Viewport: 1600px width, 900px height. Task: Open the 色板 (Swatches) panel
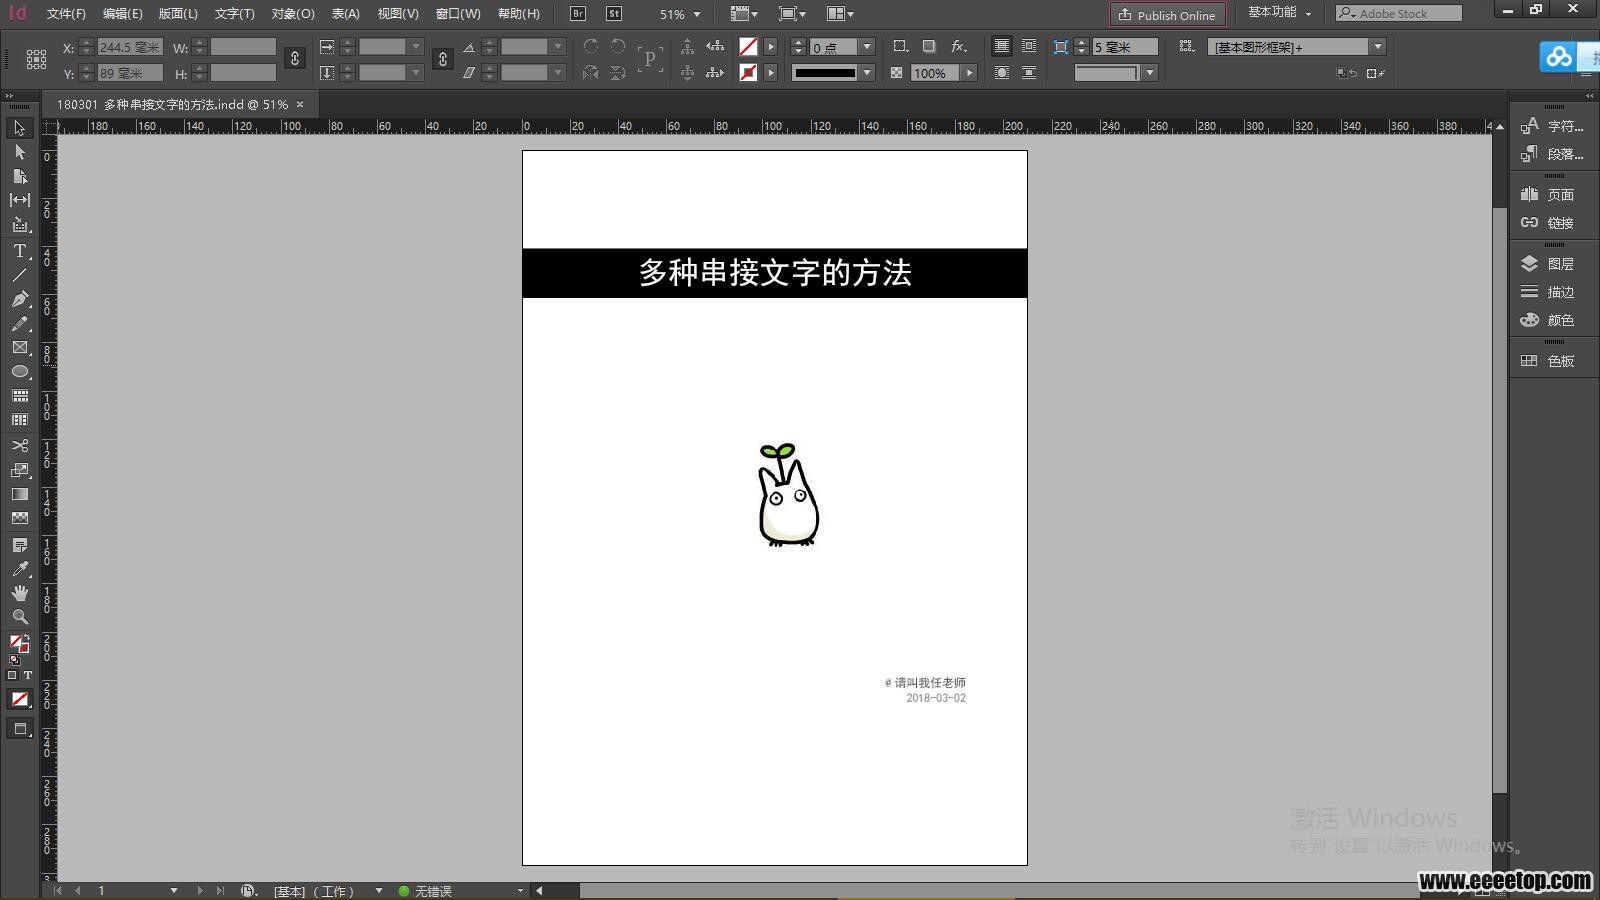pyautogui.click(x=1548, y=361)
